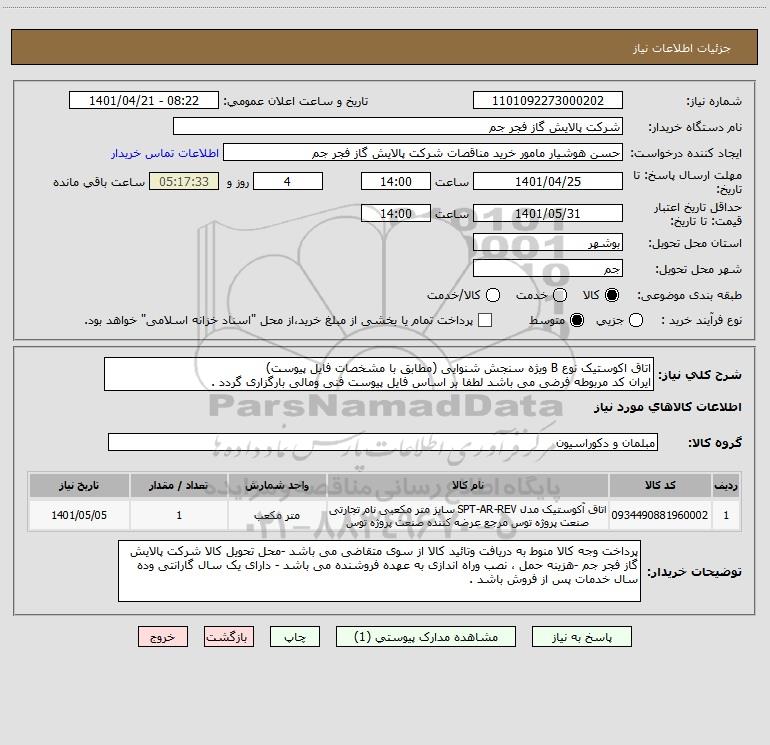The image size is (770, 745).
Task: Click the request creator name field
Action: 423,153
